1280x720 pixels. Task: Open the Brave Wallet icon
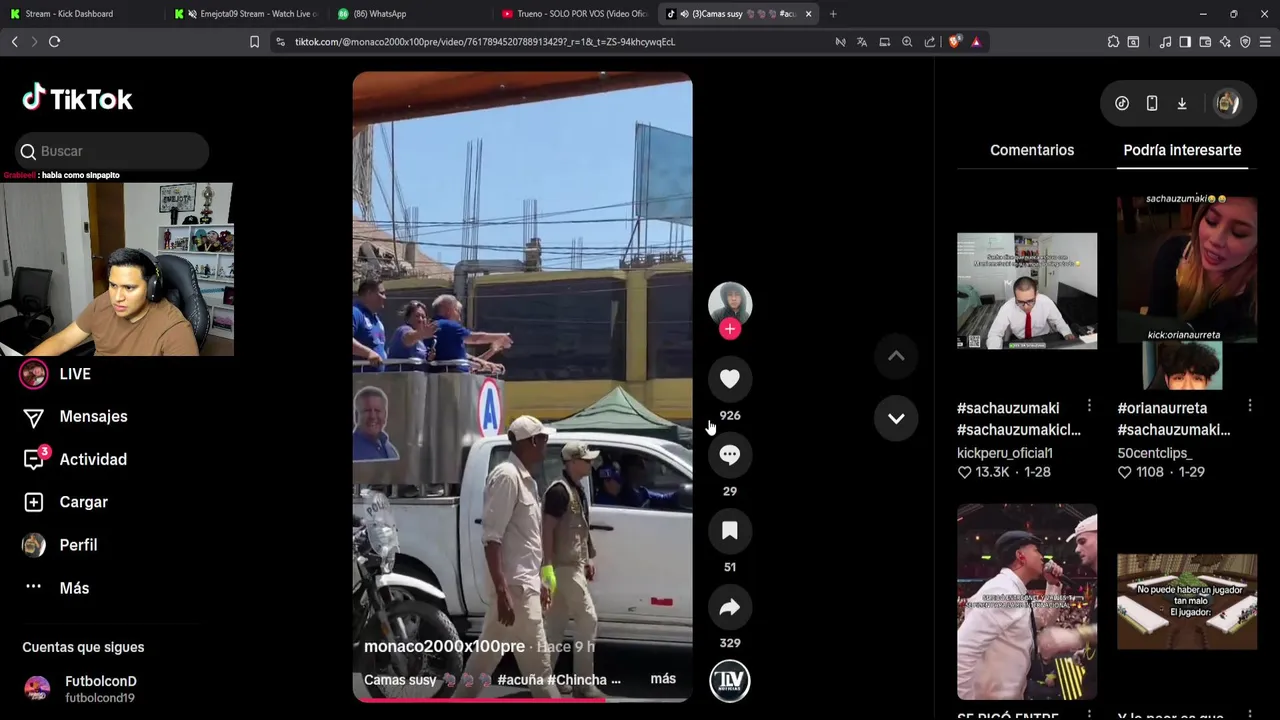[1205, 42]
